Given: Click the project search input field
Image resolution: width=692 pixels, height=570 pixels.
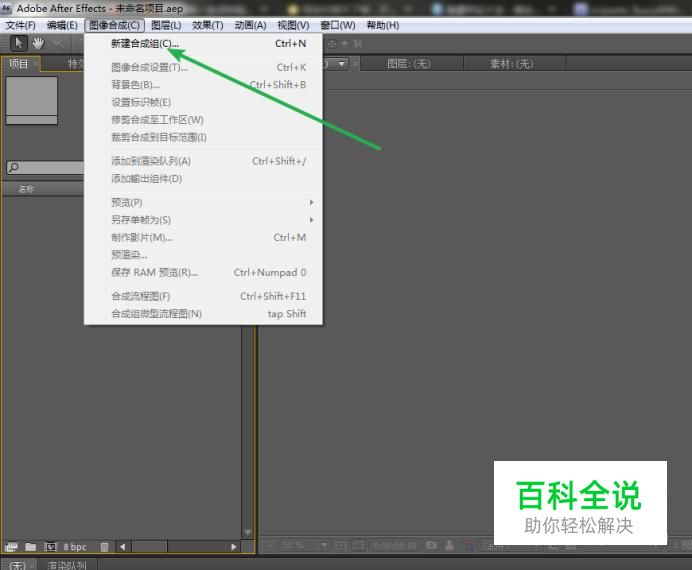Looking at the screenshot, I should (x=45, y=167).
